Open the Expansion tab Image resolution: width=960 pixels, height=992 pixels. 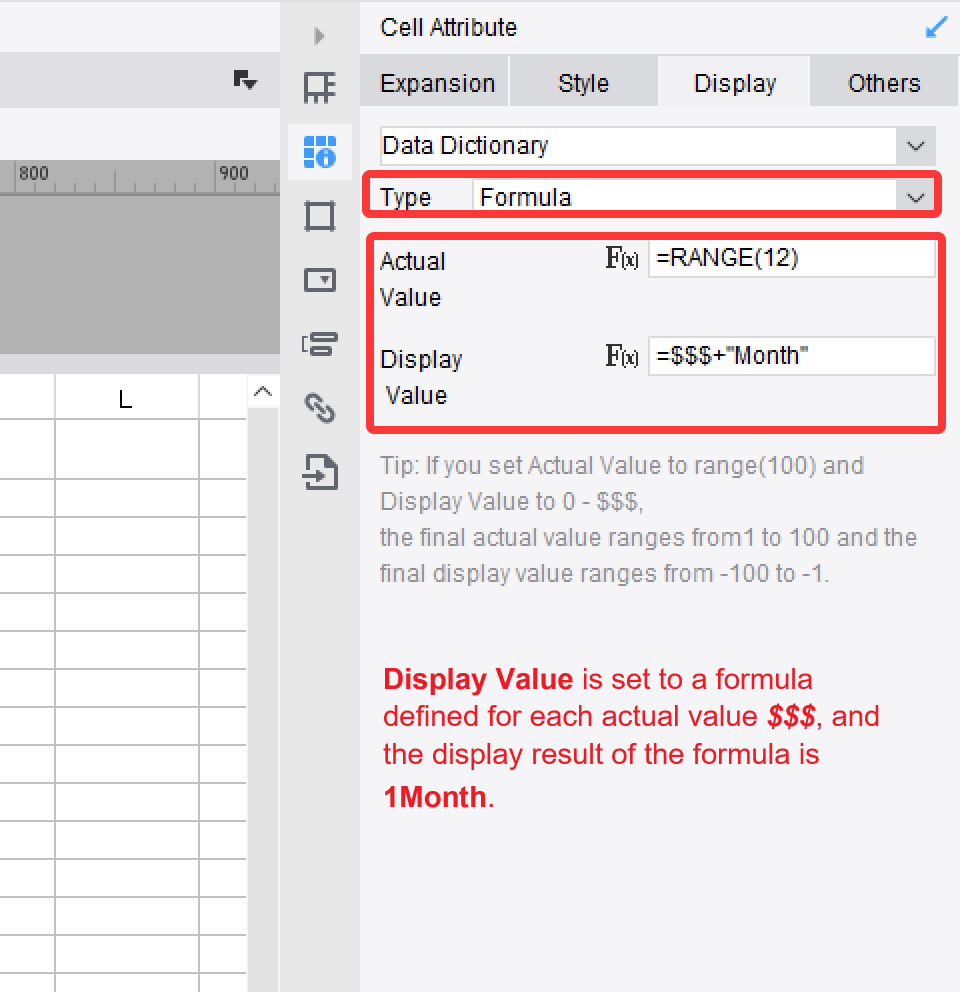coord(437,82)
